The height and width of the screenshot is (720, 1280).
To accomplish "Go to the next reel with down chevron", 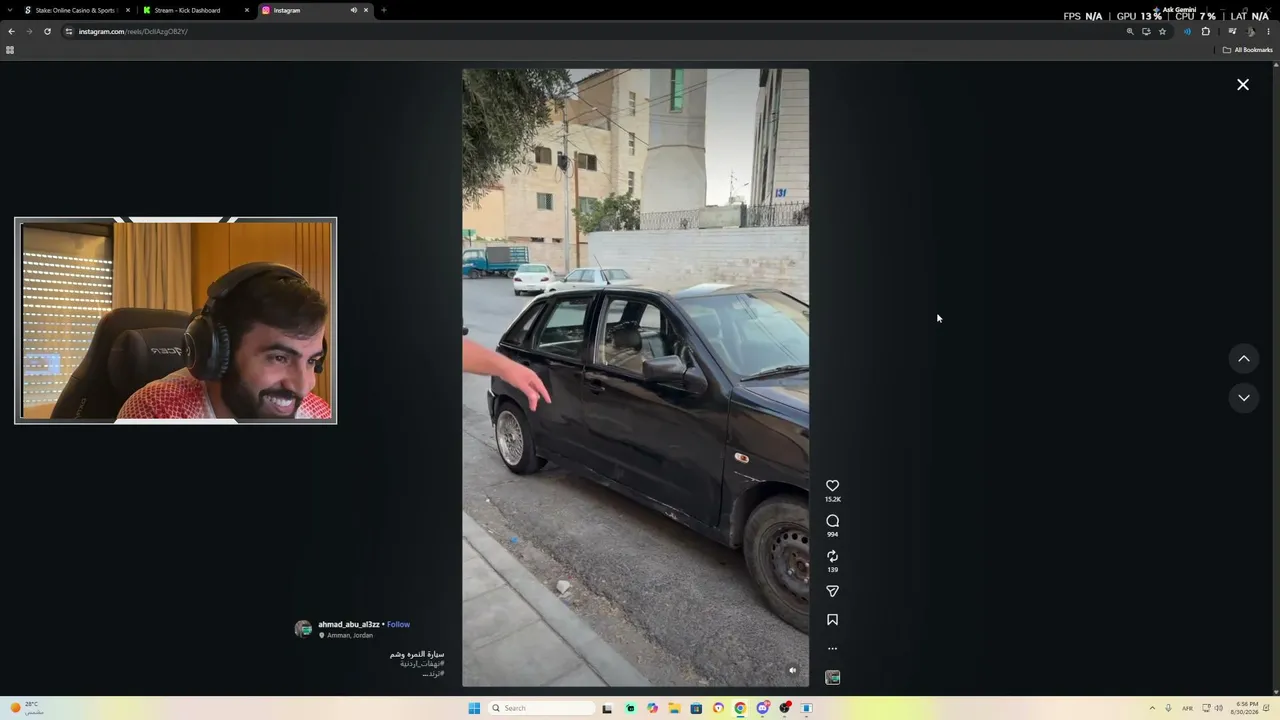I will [1244, 397].
